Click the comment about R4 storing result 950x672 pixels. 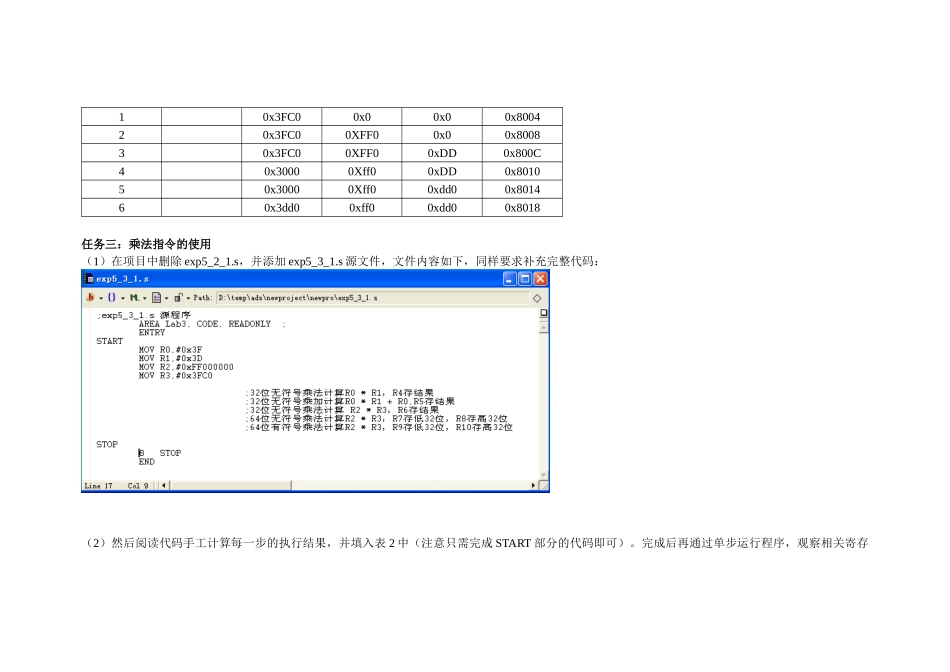coord(339,393)
